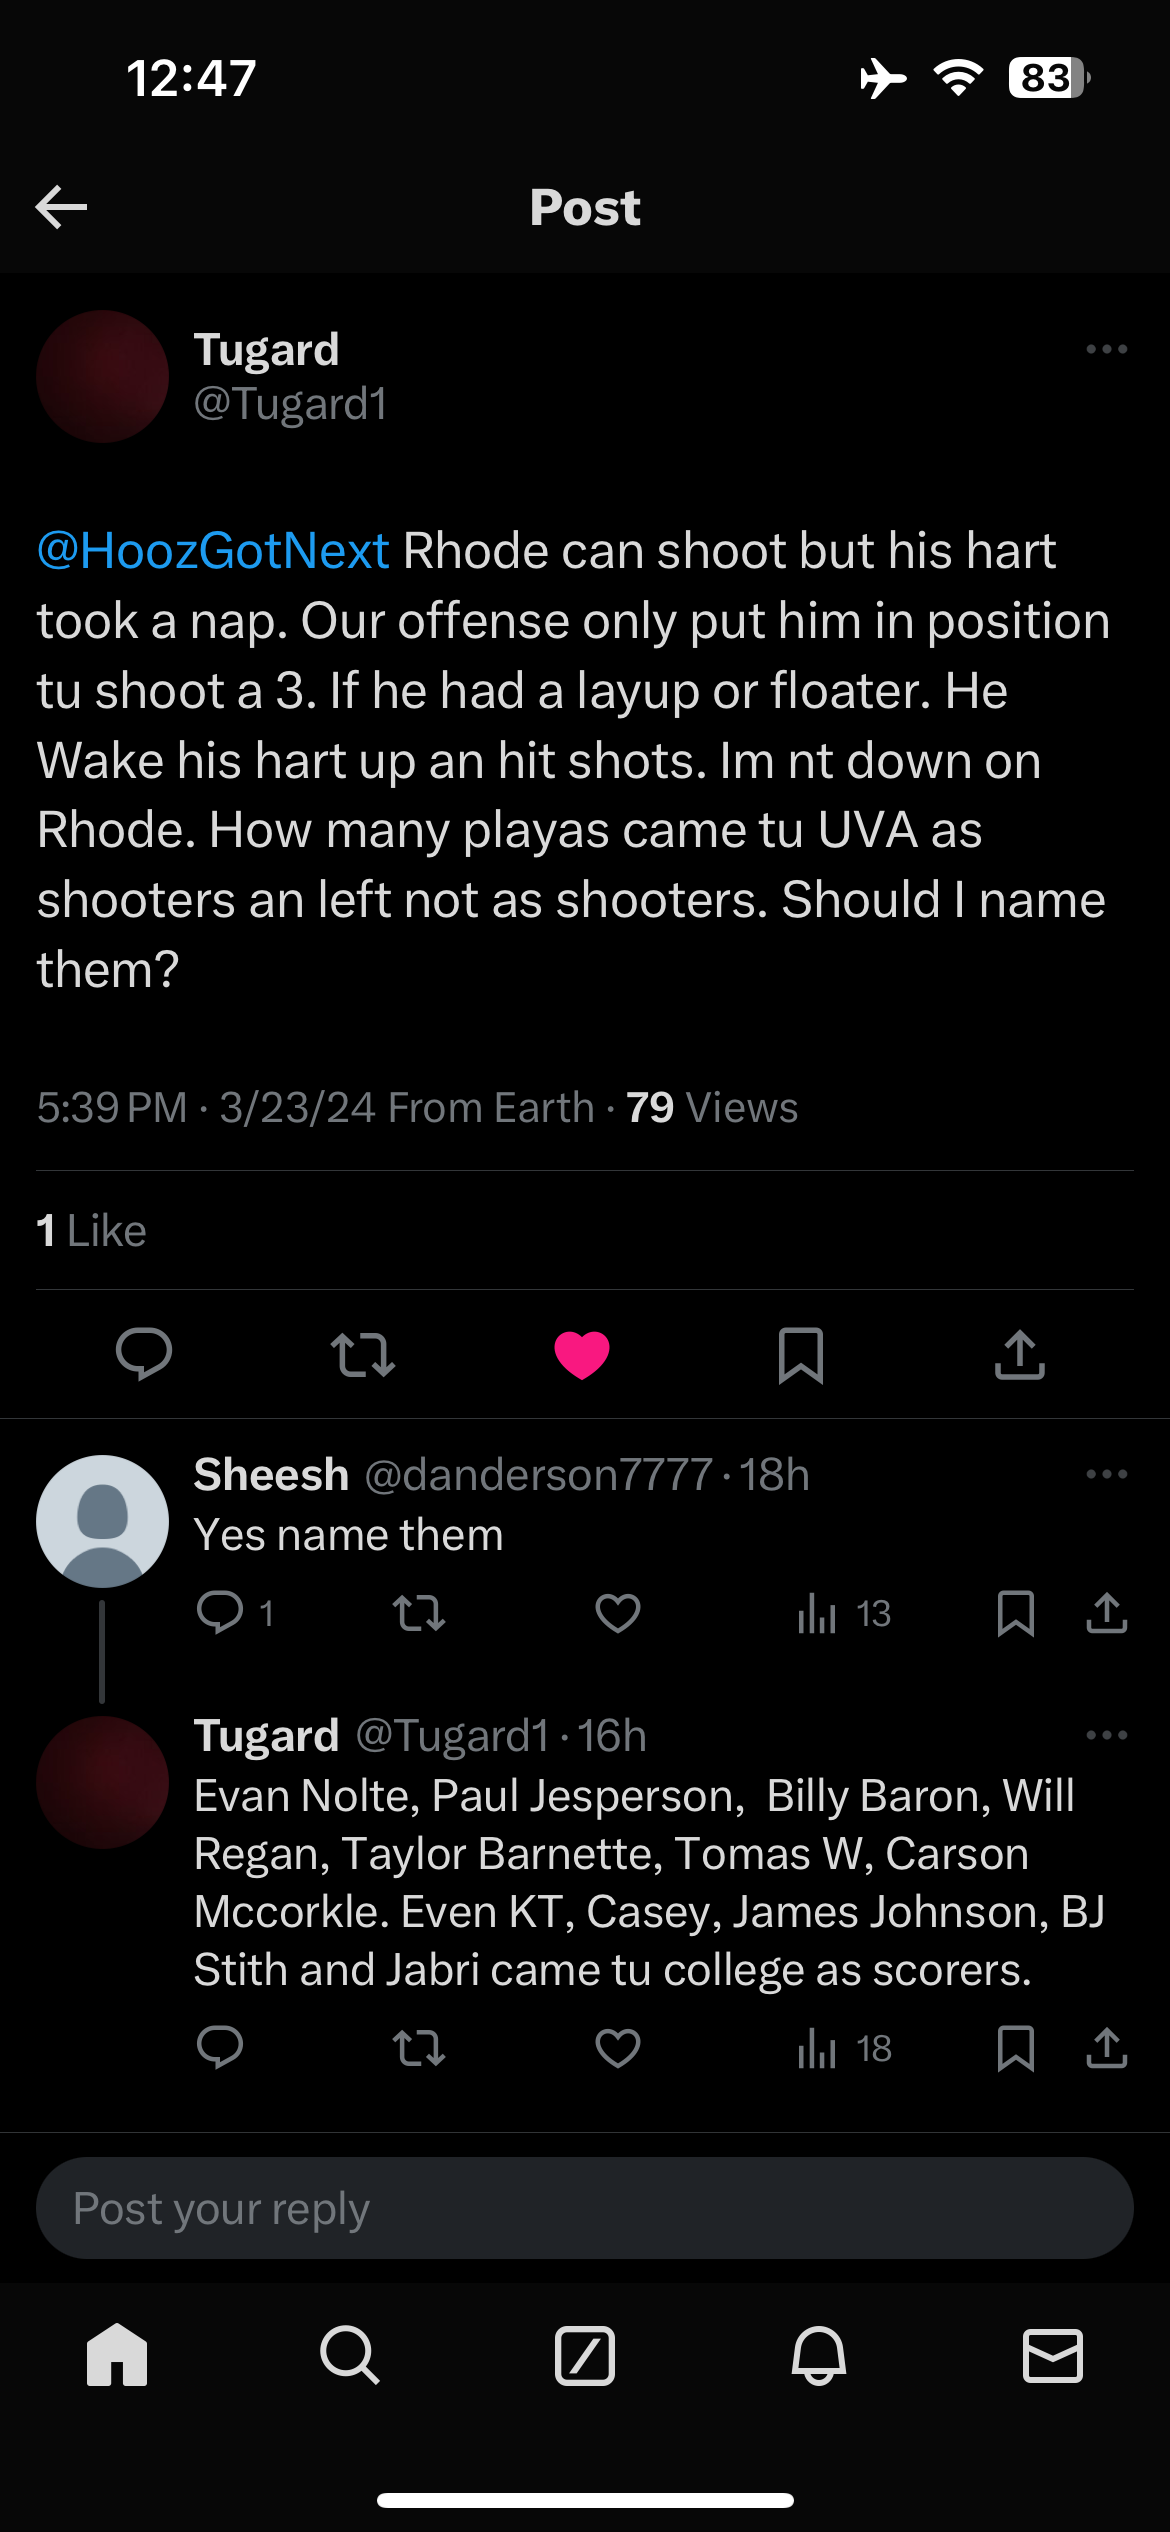Open more options on Sheesh's reply

click(1106, 1474)
